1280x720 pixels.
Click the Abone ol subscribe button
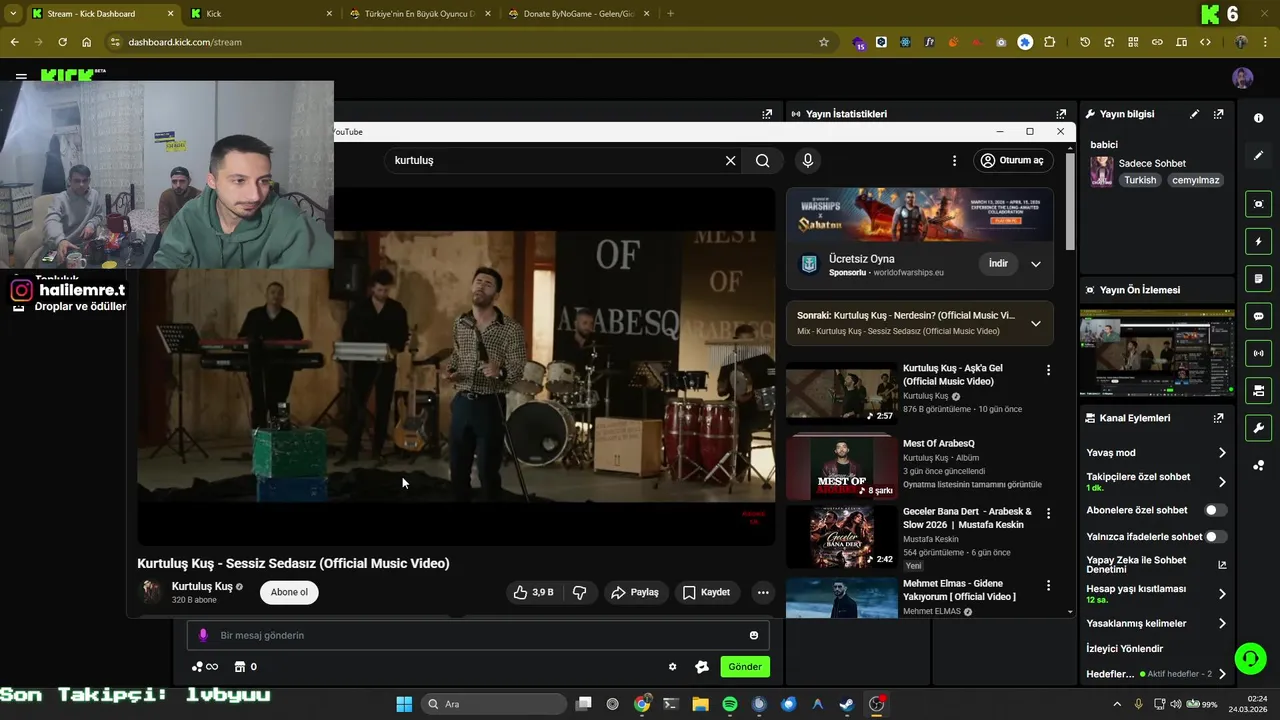click(289, 592)
